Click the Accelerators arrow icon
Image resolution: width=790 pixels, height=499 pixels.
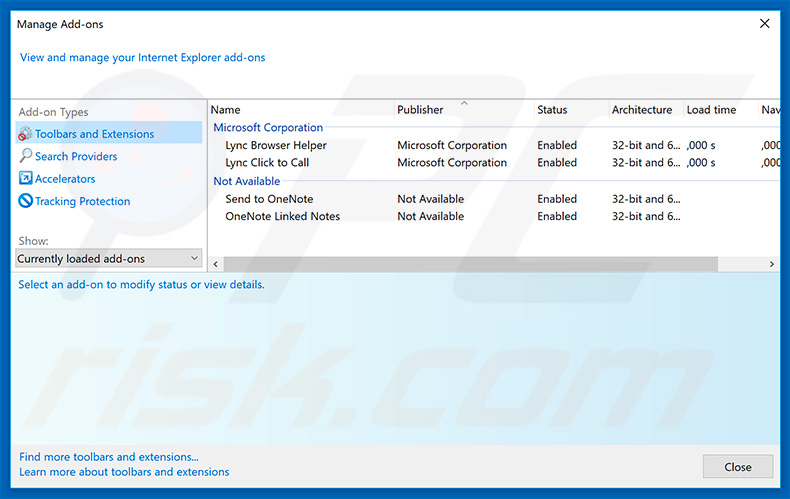[25, 178]
